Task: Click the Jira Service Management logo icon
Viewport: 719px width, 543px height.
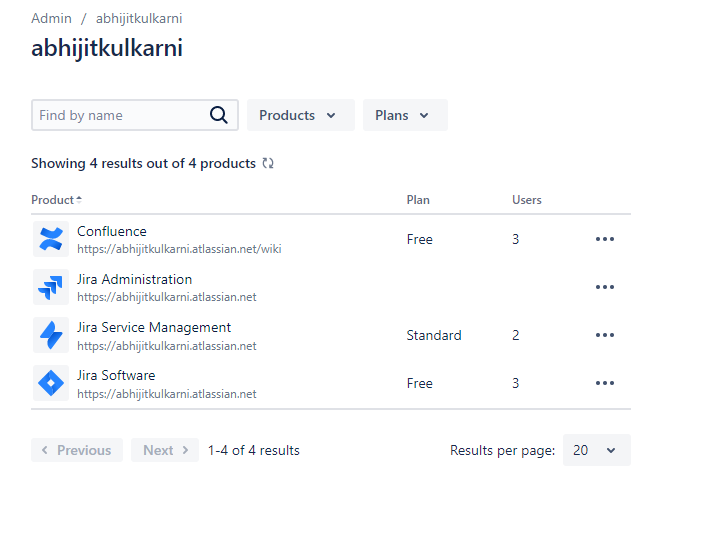Action: 51,335
